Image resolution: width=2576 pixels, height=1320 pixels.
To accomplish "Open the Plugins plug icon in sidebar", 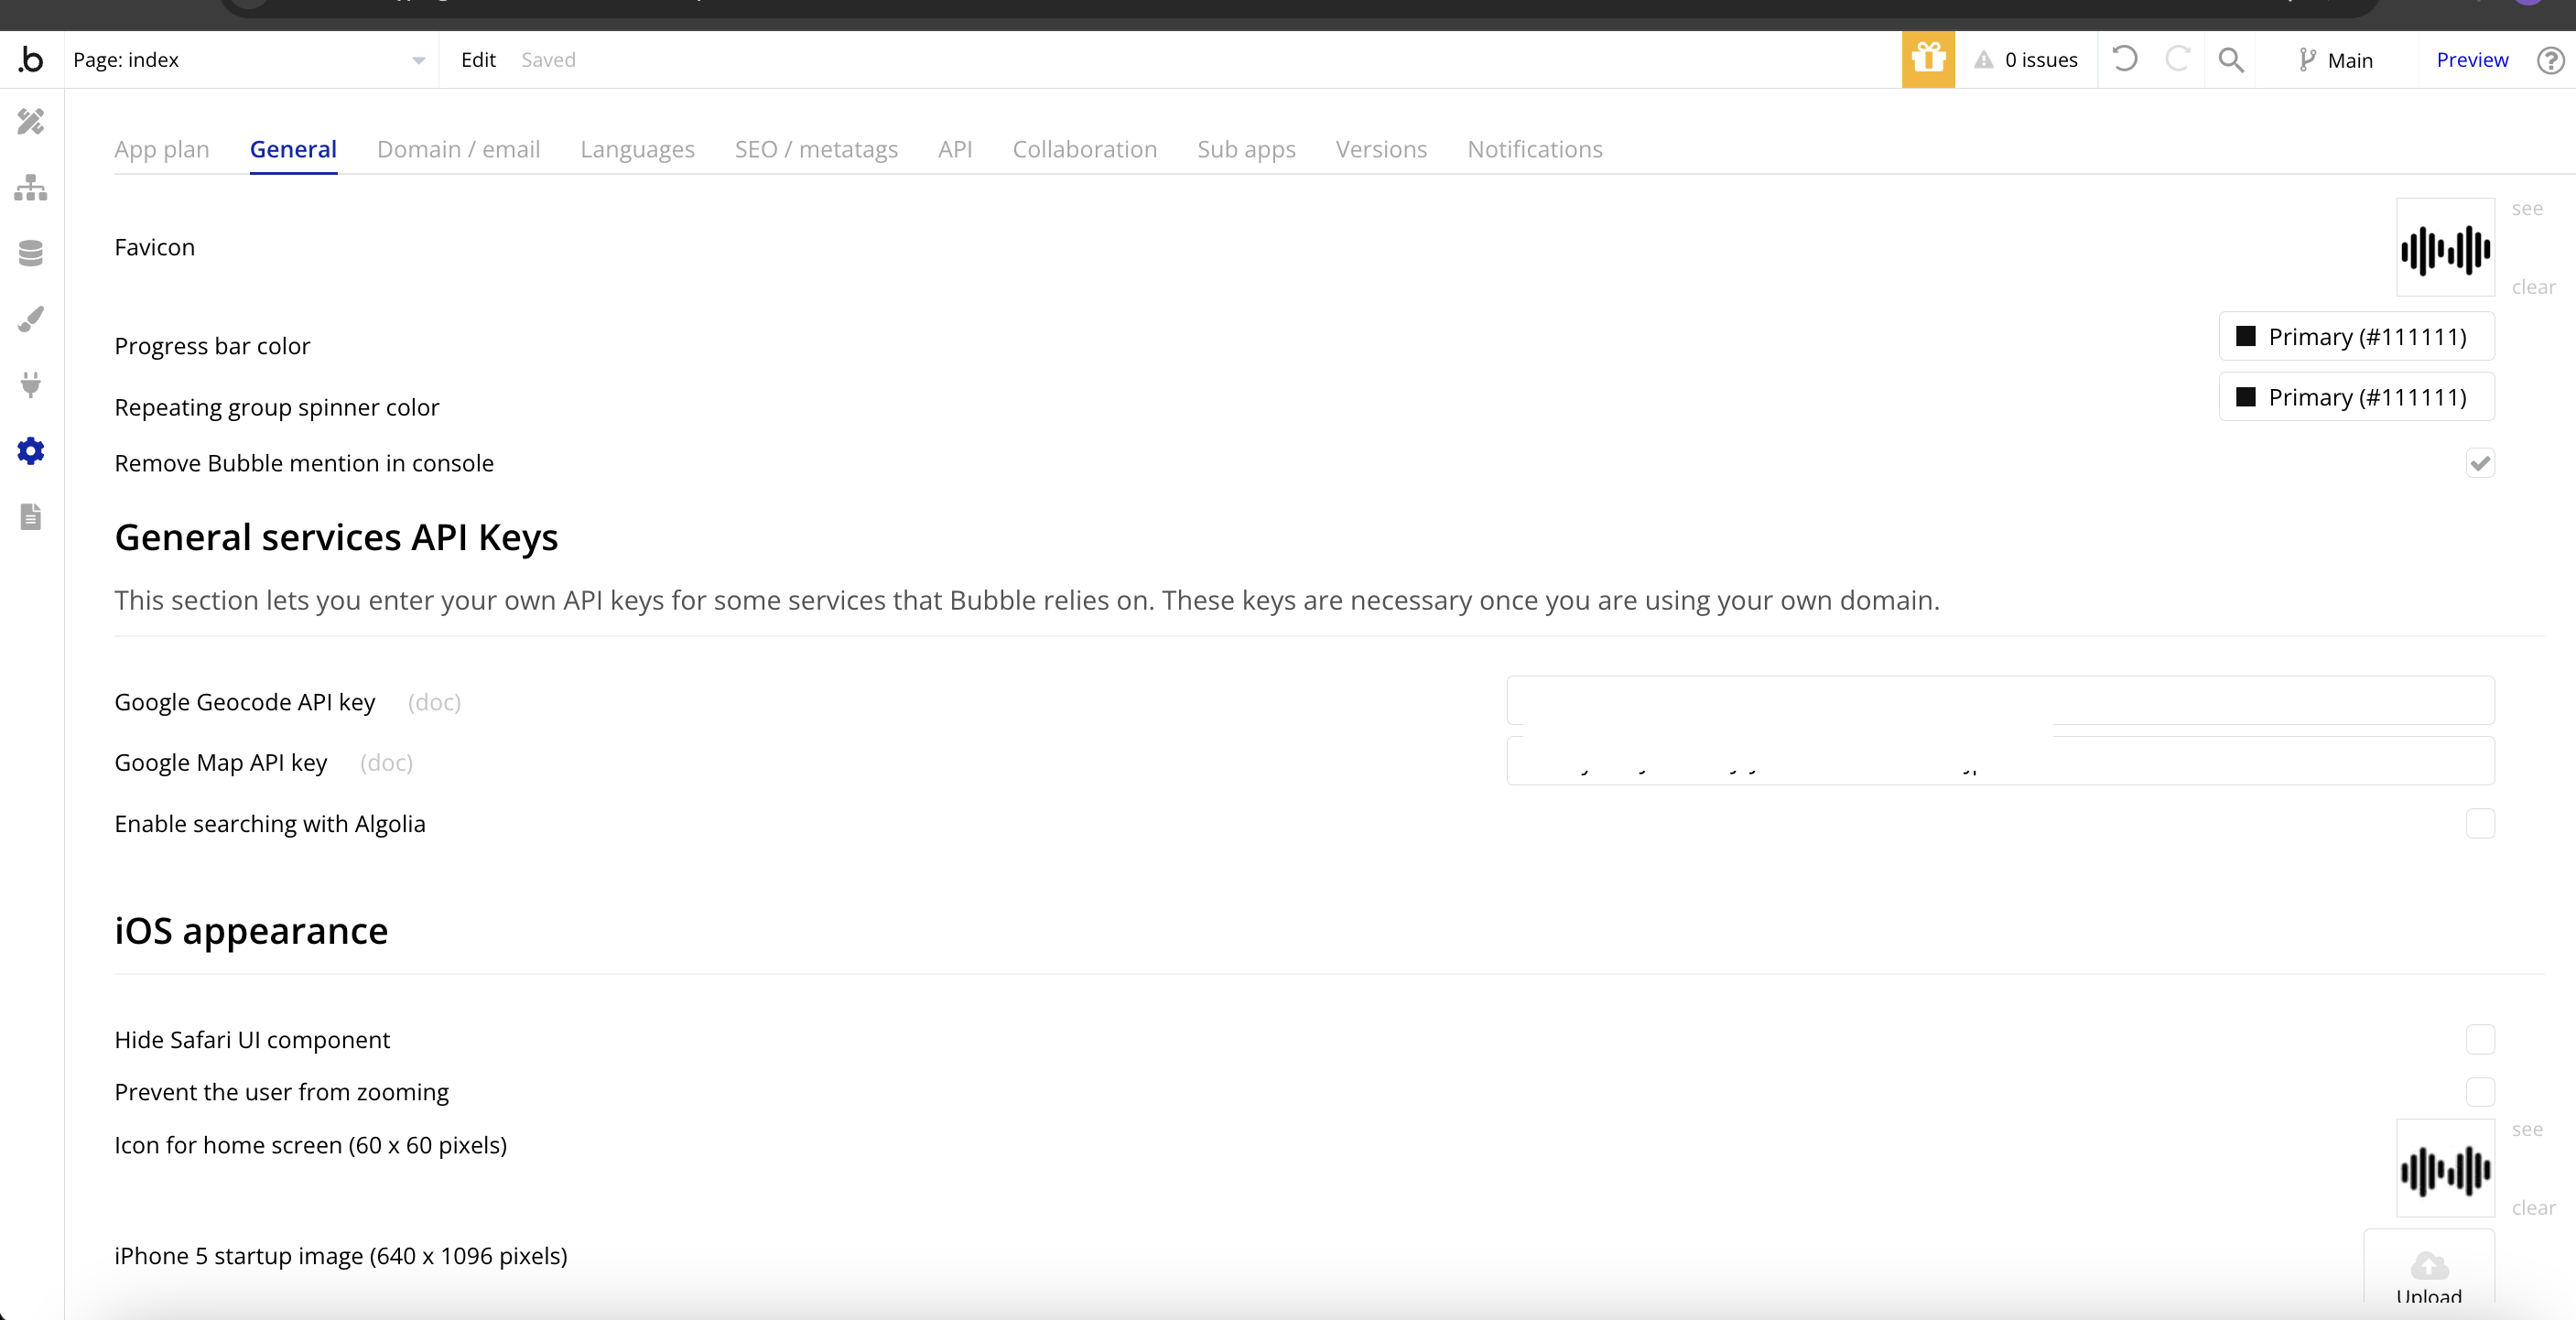I will pos(31,385).
